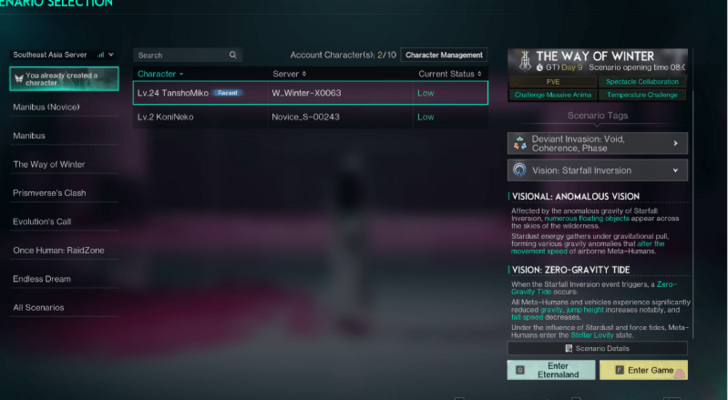The height and width of the screenshot is (400, 728).
Task: Select The Way of Winter scenario
Action: (x=49, y=164)
